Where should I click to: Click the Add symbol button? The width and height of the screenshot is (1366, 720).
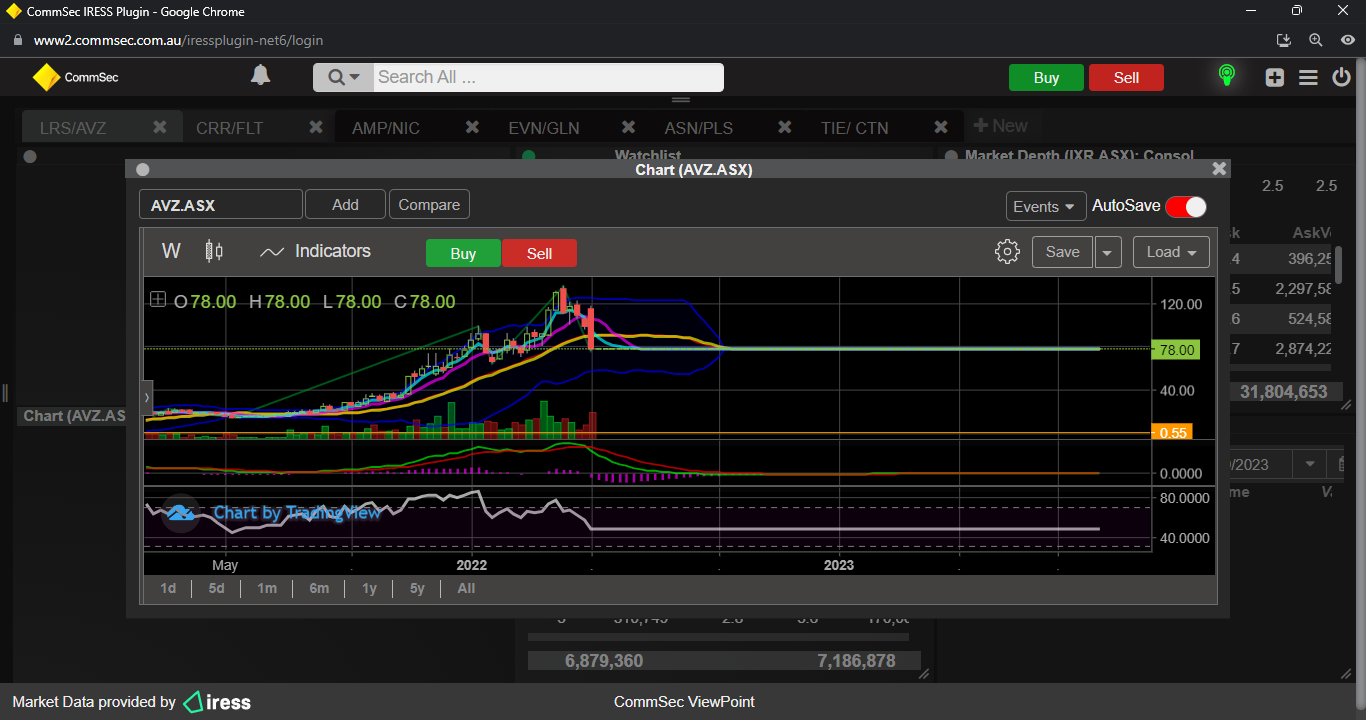[345, 205]
